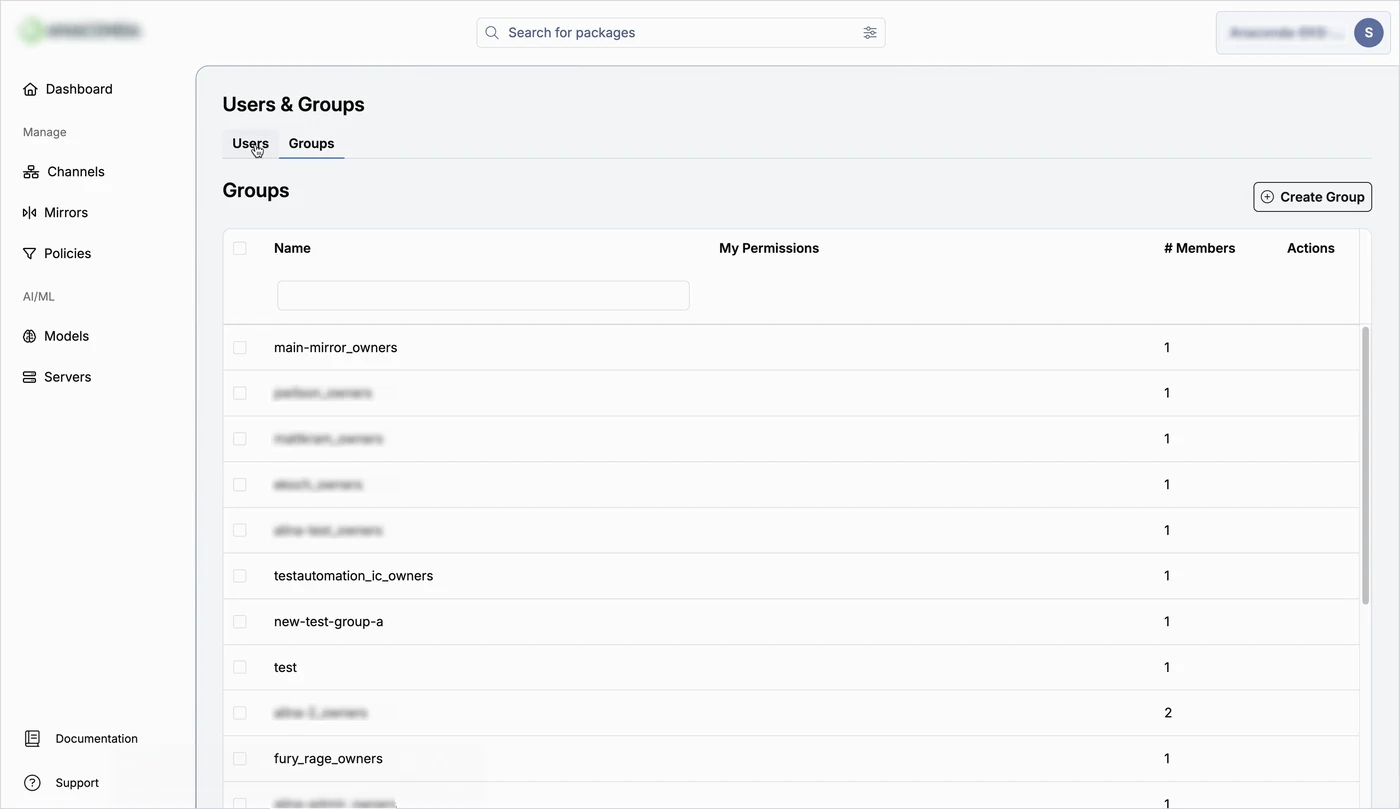Click the Channels sidebar icon
Image resolution: width=1400 pixels, height=809 pixels.
(x=31, y=172)
